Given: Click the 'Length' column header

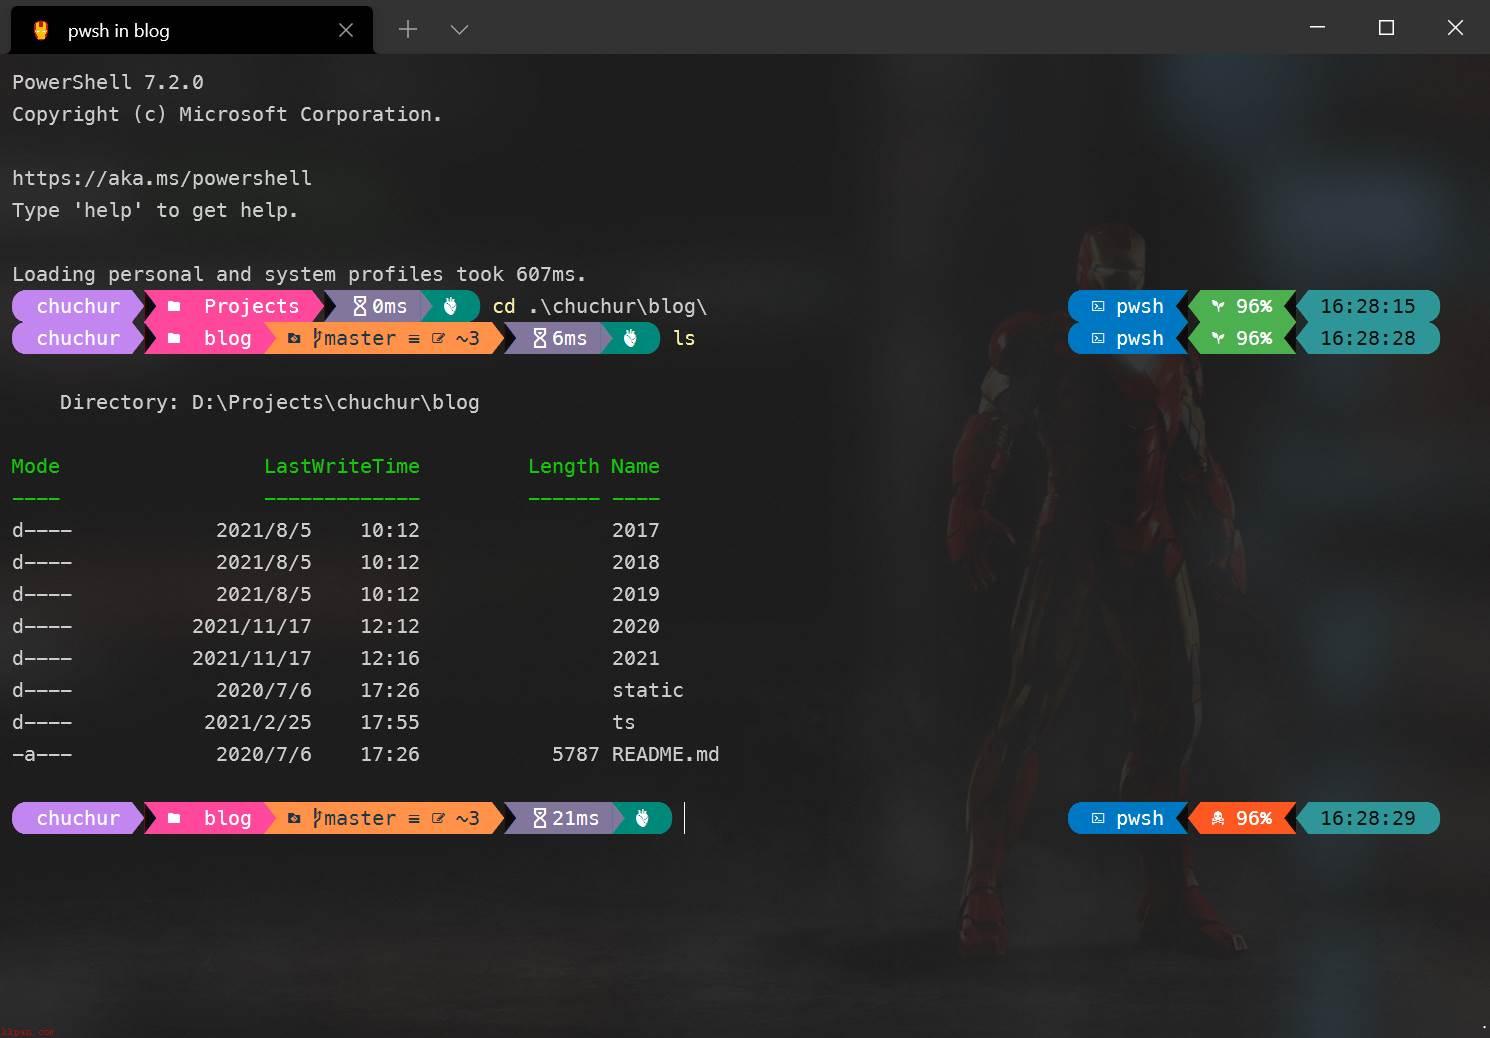Looking at the screenshot, I should coord(564,466).
